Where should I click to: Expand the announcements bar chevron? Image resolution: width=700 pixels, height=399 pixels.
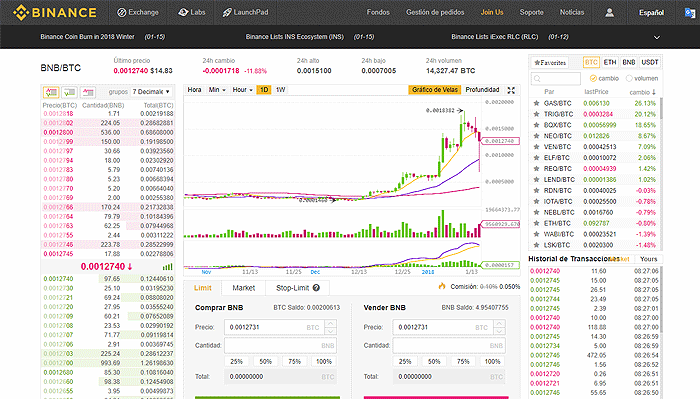pyautogui.click(x=657, y=37)
